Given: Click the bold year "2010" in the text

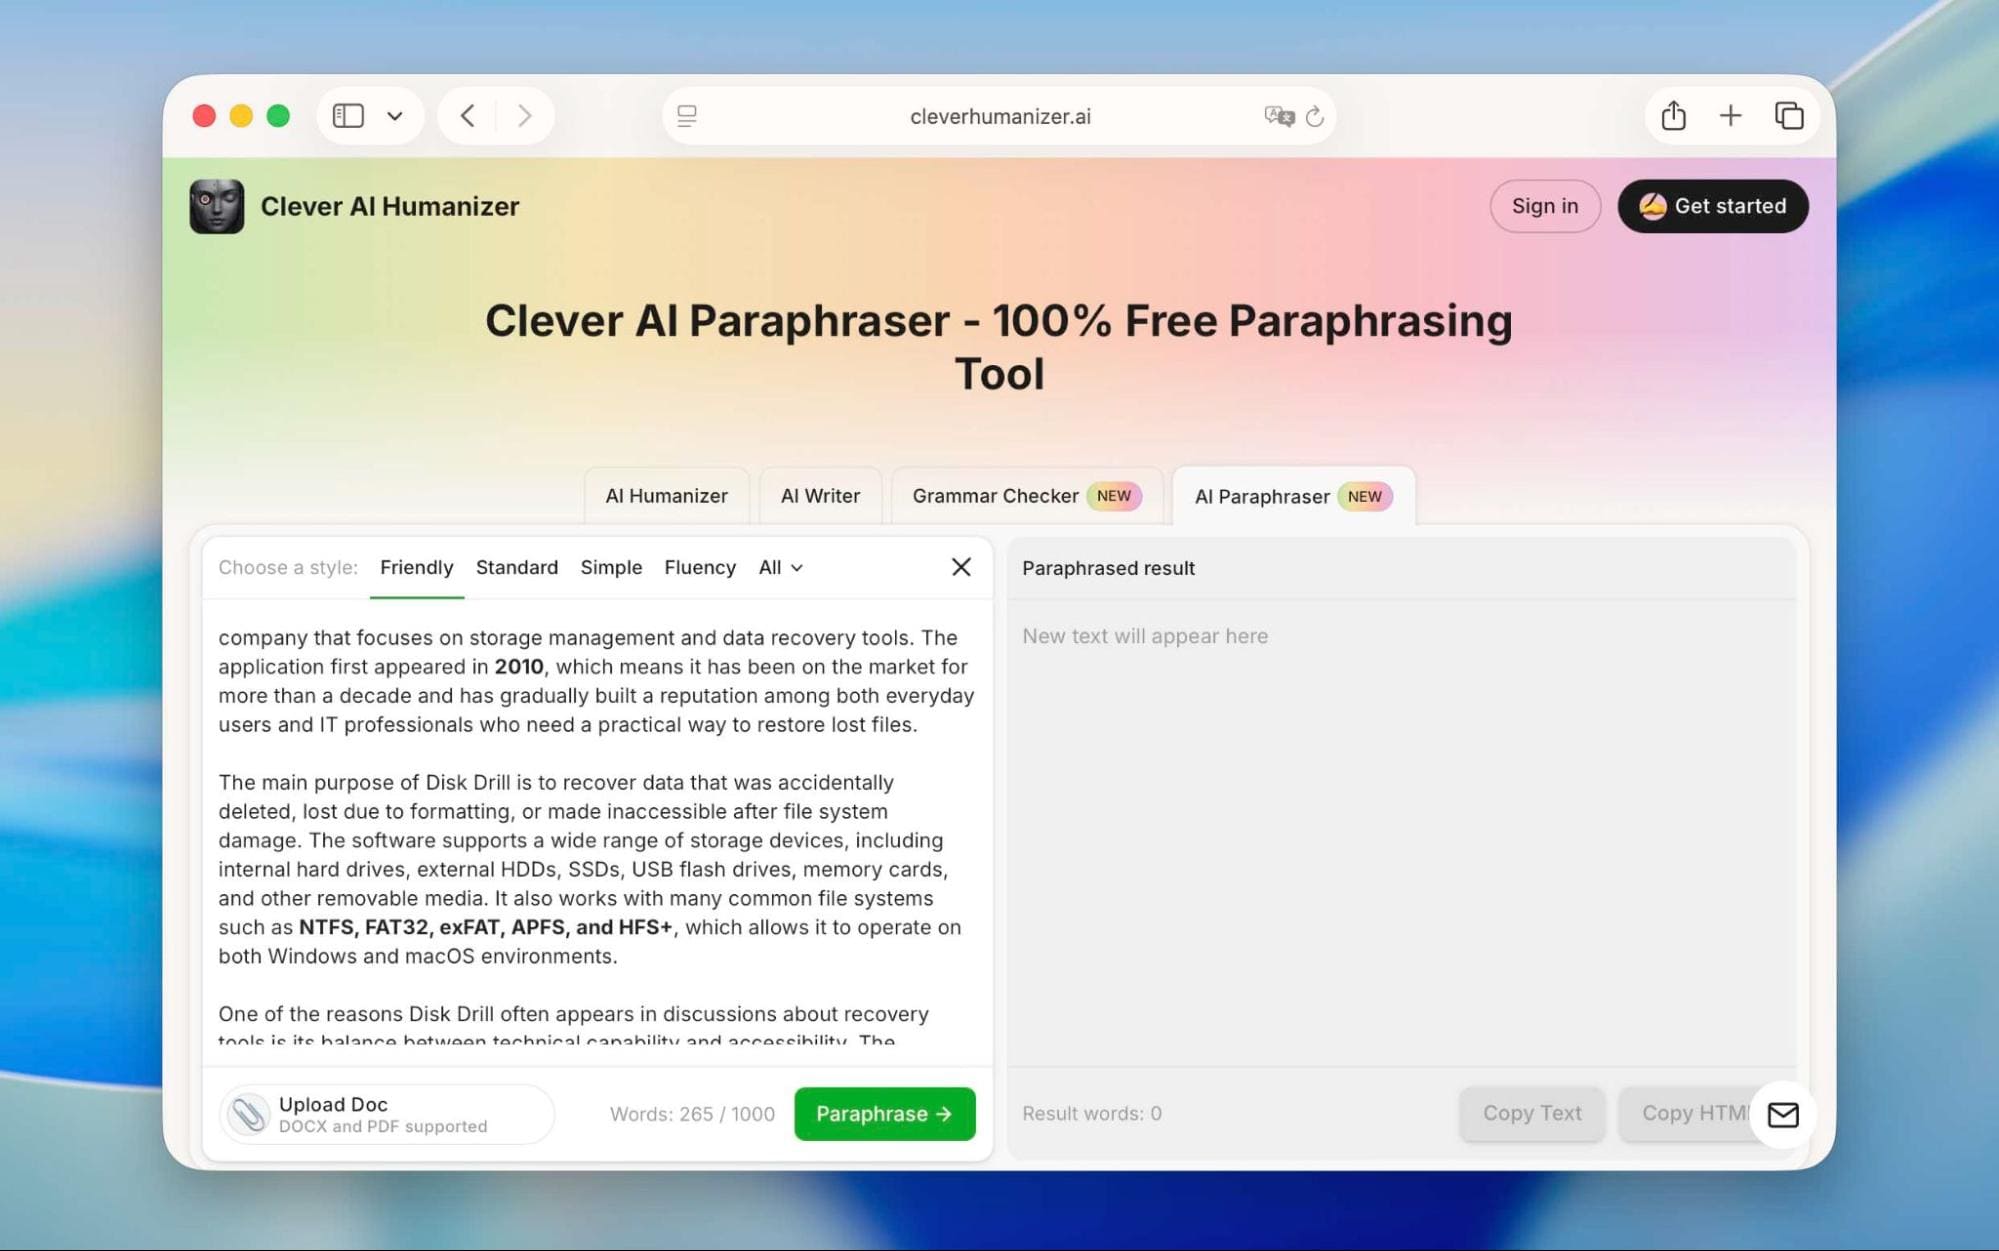Looking at the screenshot, I should point(519,667).
